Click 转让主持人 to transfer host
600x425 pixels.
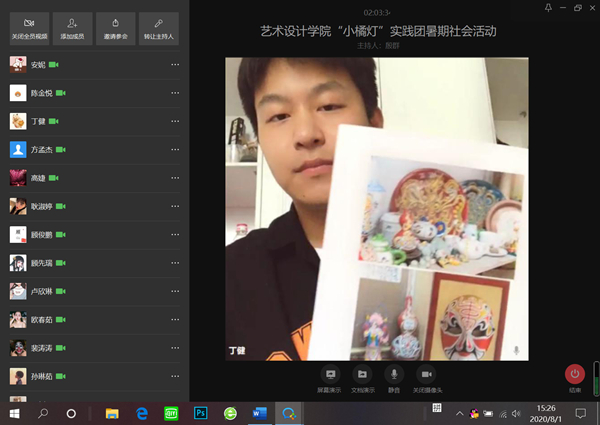click(158, 28)
